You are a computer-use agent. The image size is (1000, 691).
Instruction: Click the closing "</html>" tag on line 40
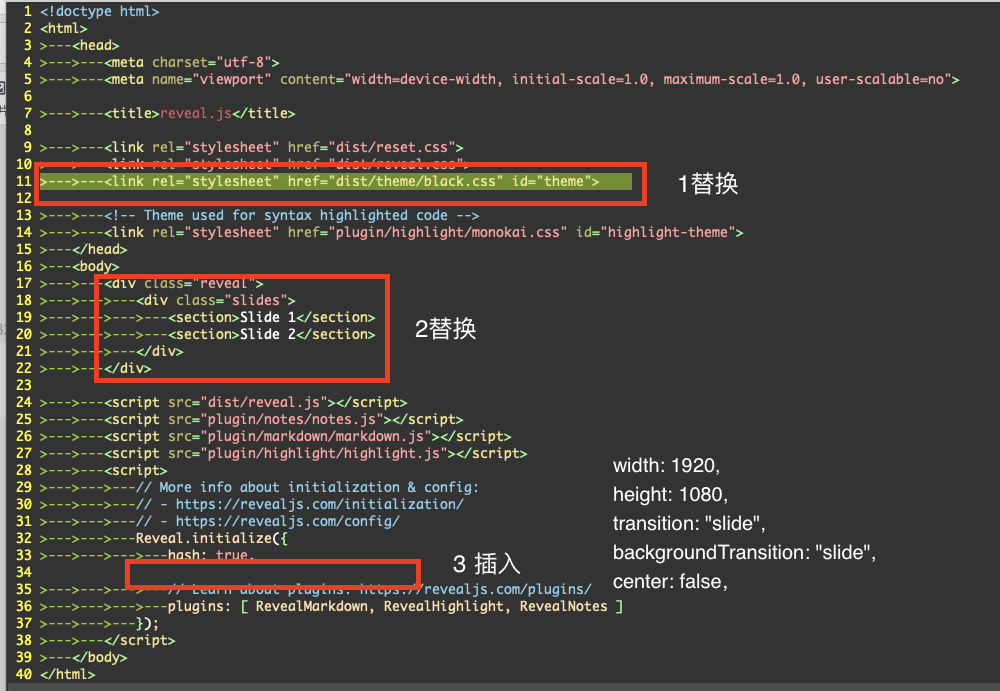[68, 674]
